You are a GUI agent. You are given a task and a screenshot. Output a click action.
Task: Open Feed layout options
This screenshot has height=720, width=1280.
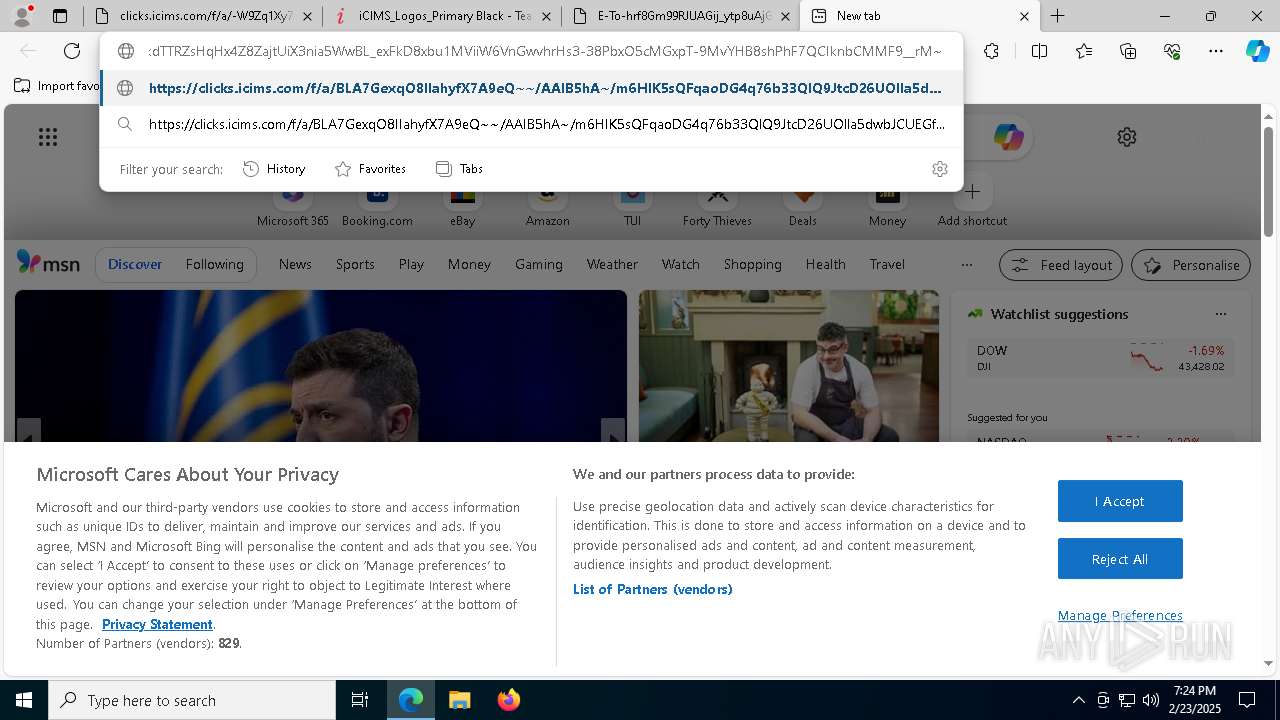point(1061,265)
